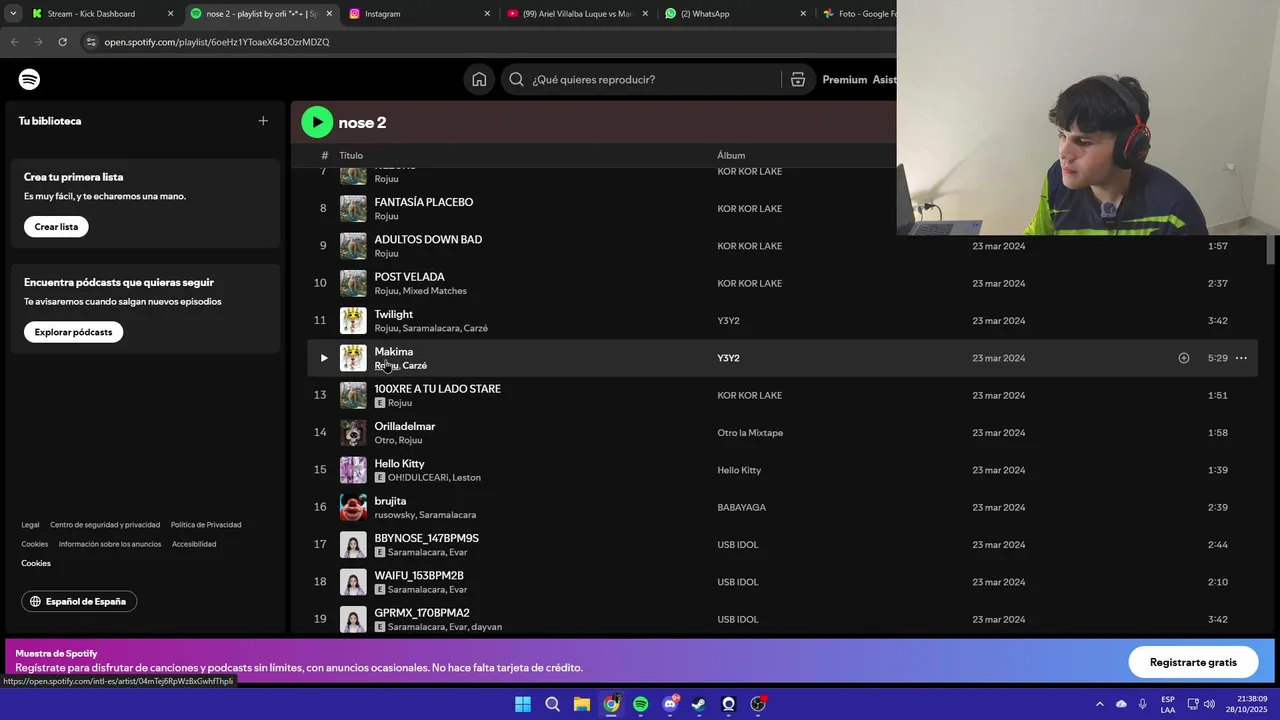Click the Premium link
This screenshot has width=1280, height=720.
coord(844,80)
